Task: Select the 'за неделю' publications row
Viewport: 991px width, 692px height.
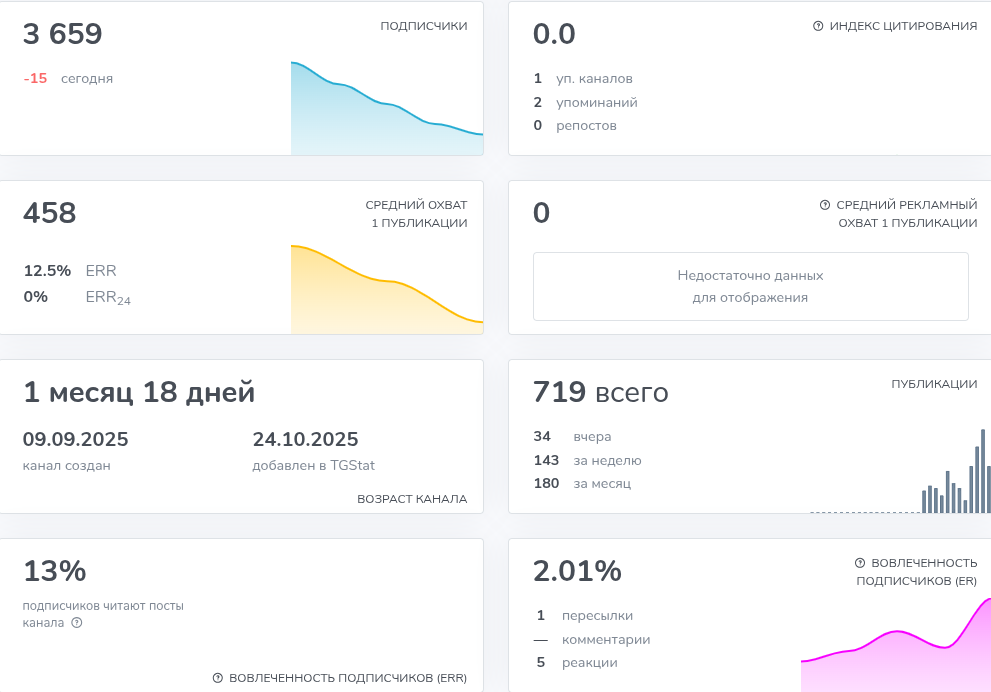Action: pyautogui.click(x=607, y=460)
